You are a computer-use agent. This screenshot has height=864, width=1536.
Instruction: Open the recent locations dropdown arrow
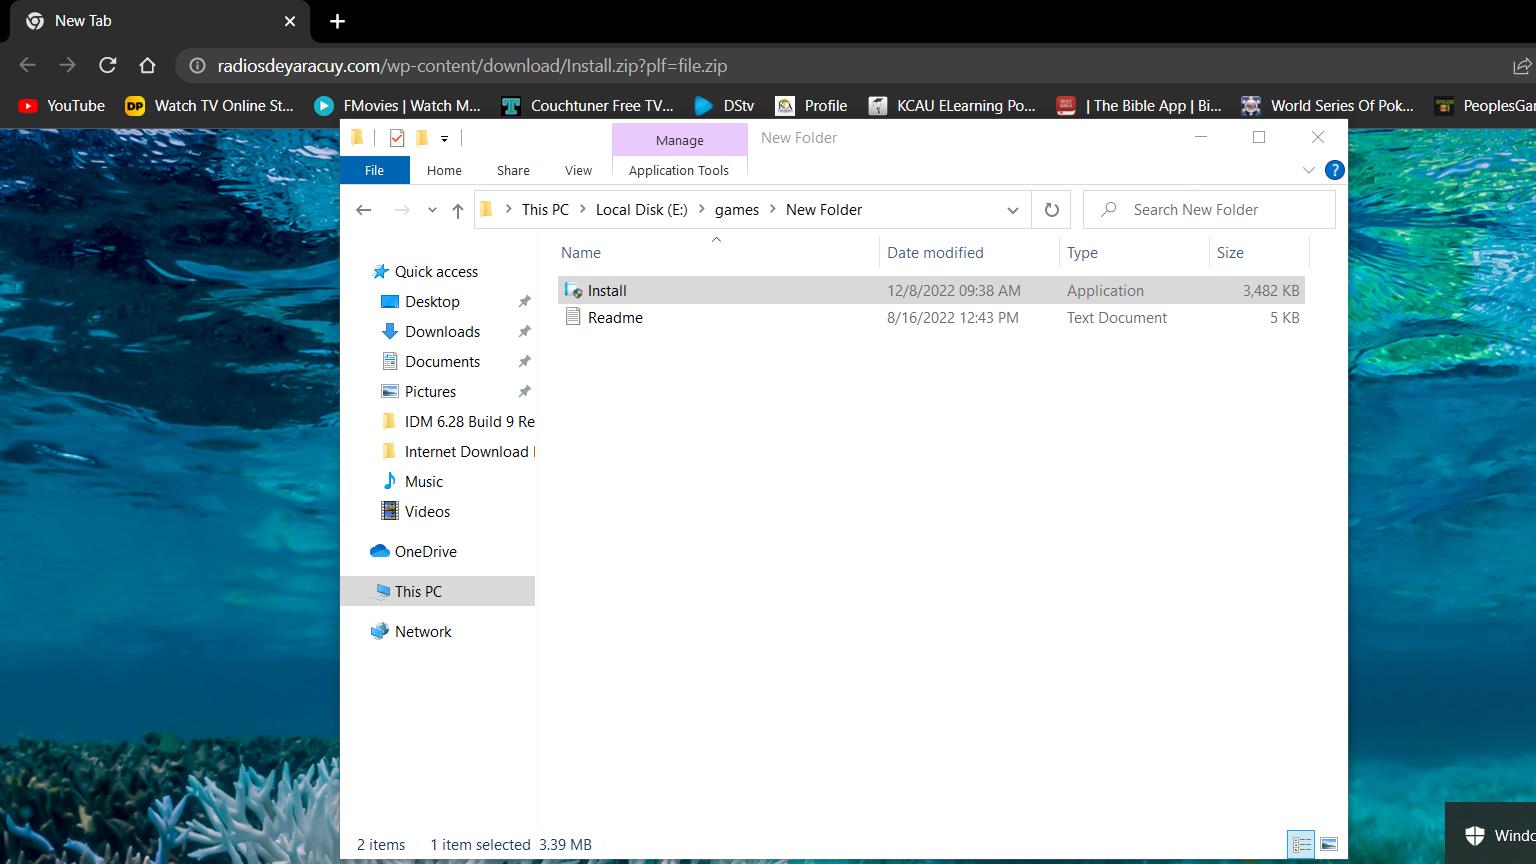pyautogui.click(x=432, y=210)
